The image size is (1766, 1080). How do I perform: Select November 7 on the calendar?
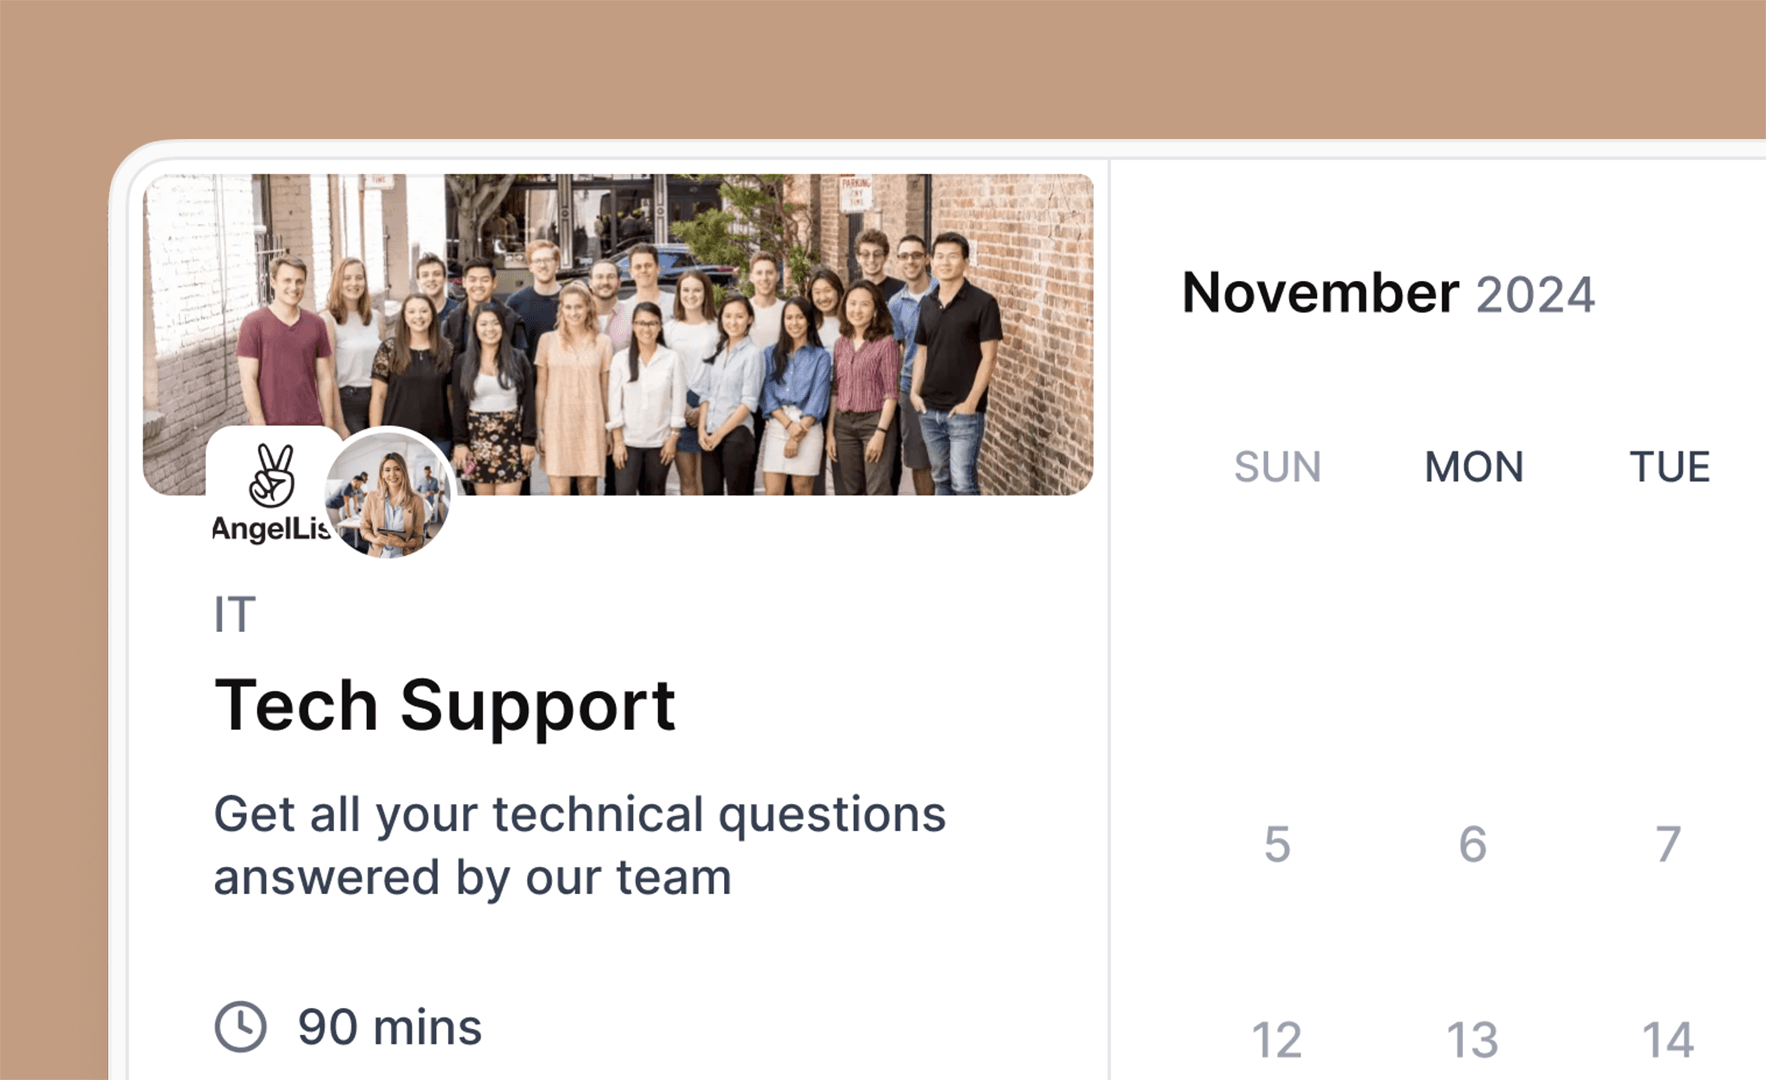[x=1666, y=845]
